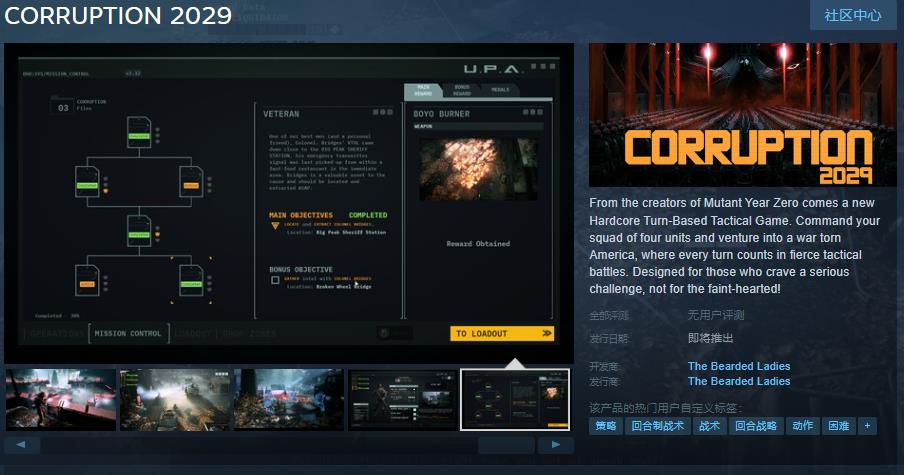Open the fourth thumbnail showing loadout screen

[x=402, y=399]
